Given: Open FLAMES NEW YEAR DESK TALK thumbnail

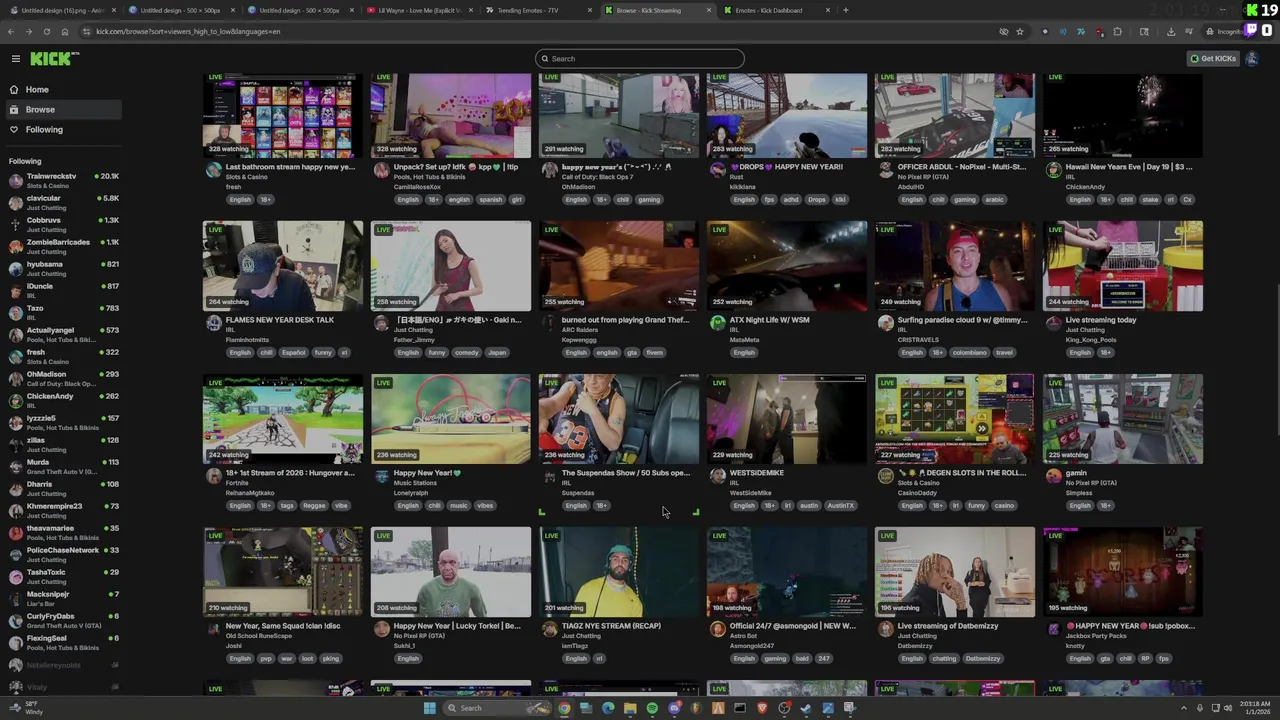Looking at the screenshot, I should point(283,266).
